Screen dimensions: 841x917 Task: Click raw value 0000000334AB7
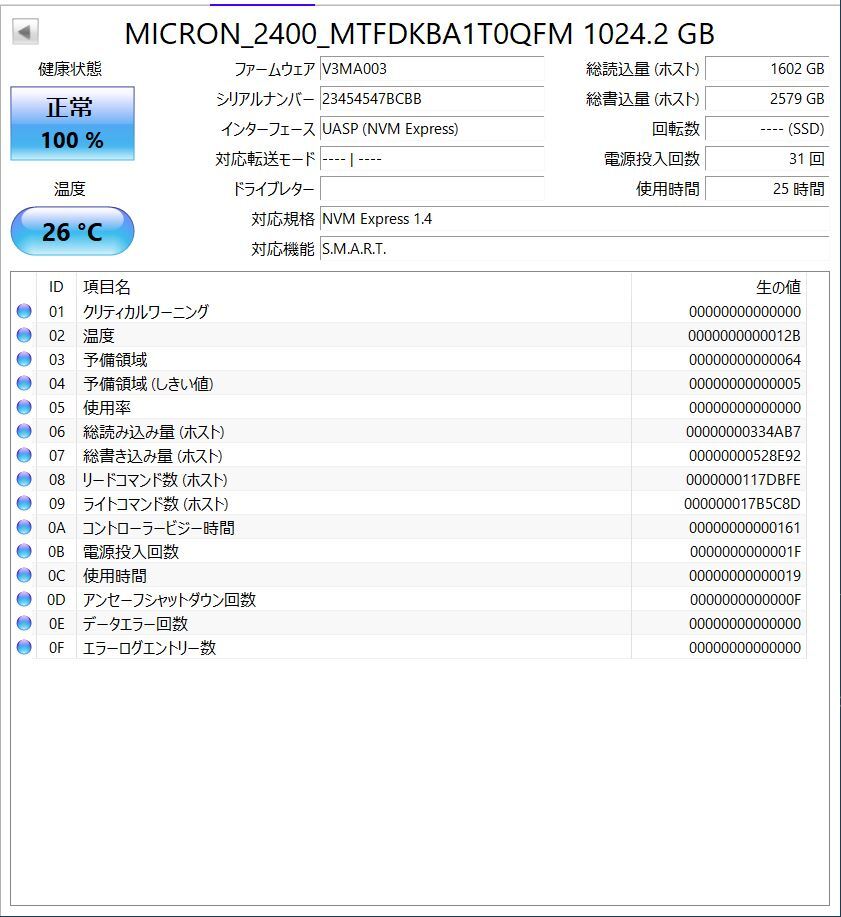pyautogui.click(x=743, y=432)
